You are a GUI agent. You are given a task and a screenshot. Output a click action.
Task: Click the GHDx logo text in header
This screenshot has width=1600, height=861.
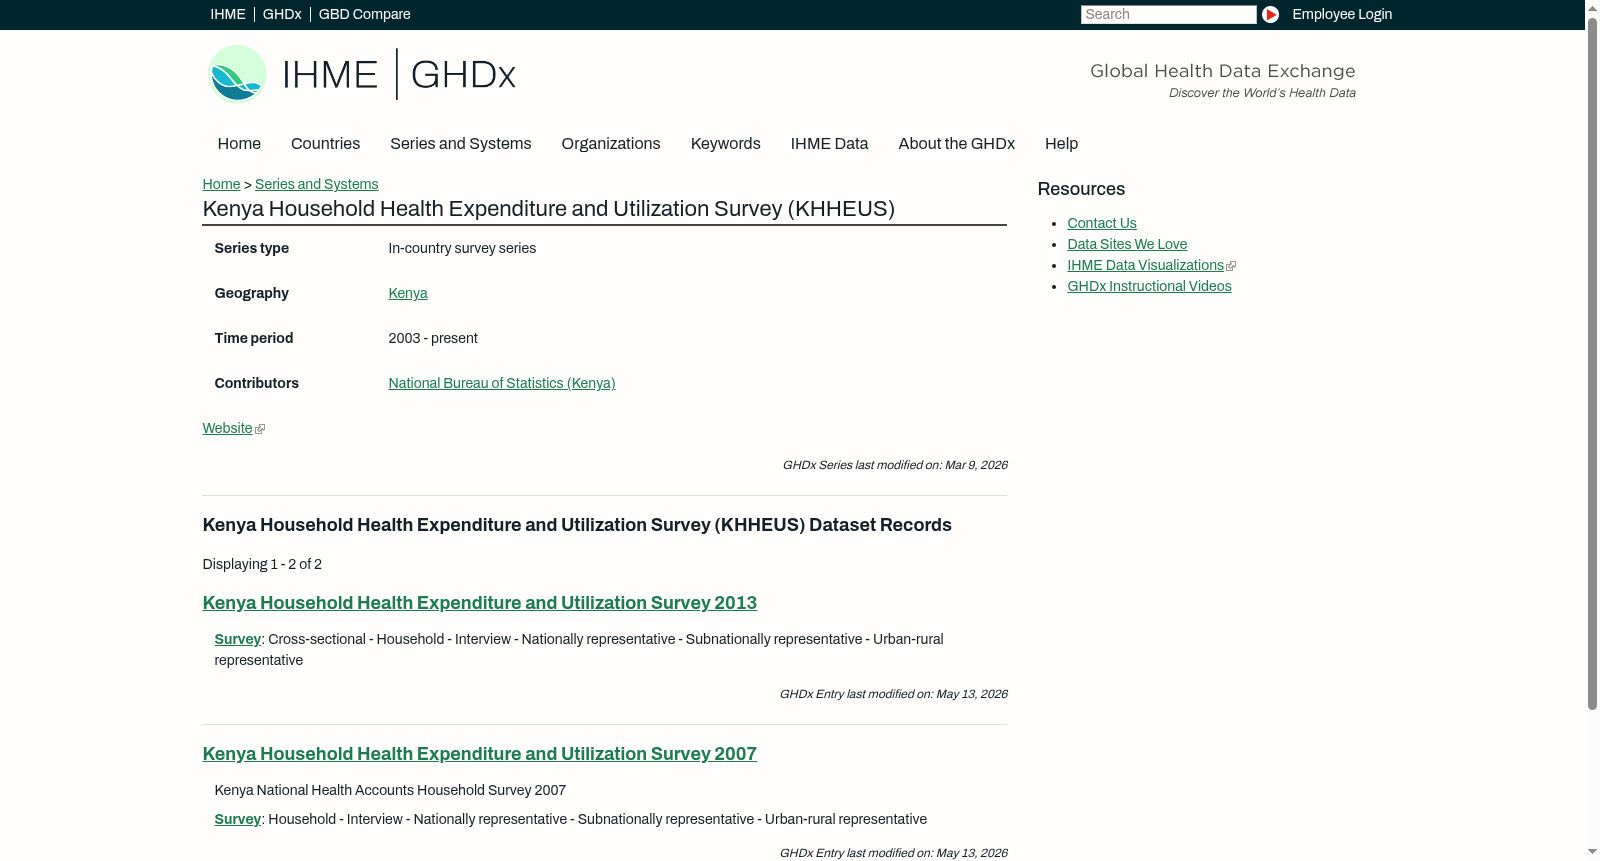(x=463, y=75)
